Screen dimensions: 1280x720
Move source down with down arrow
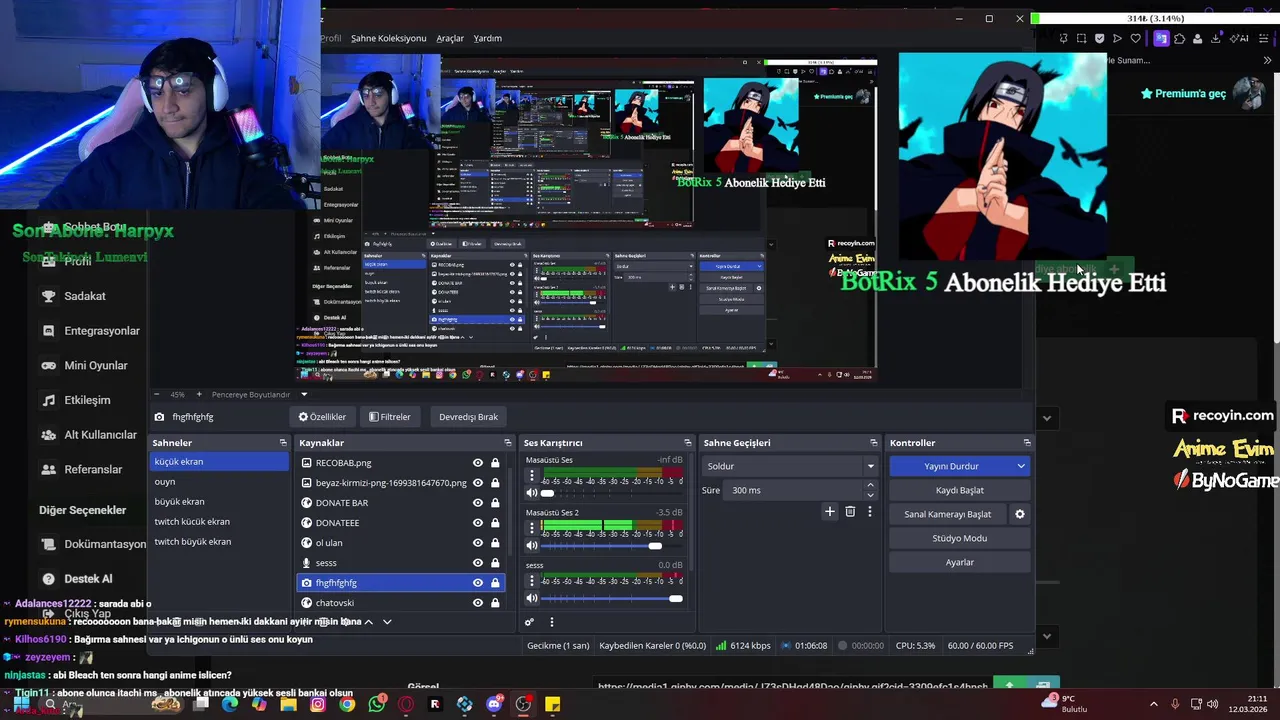(x=387, y=622)
